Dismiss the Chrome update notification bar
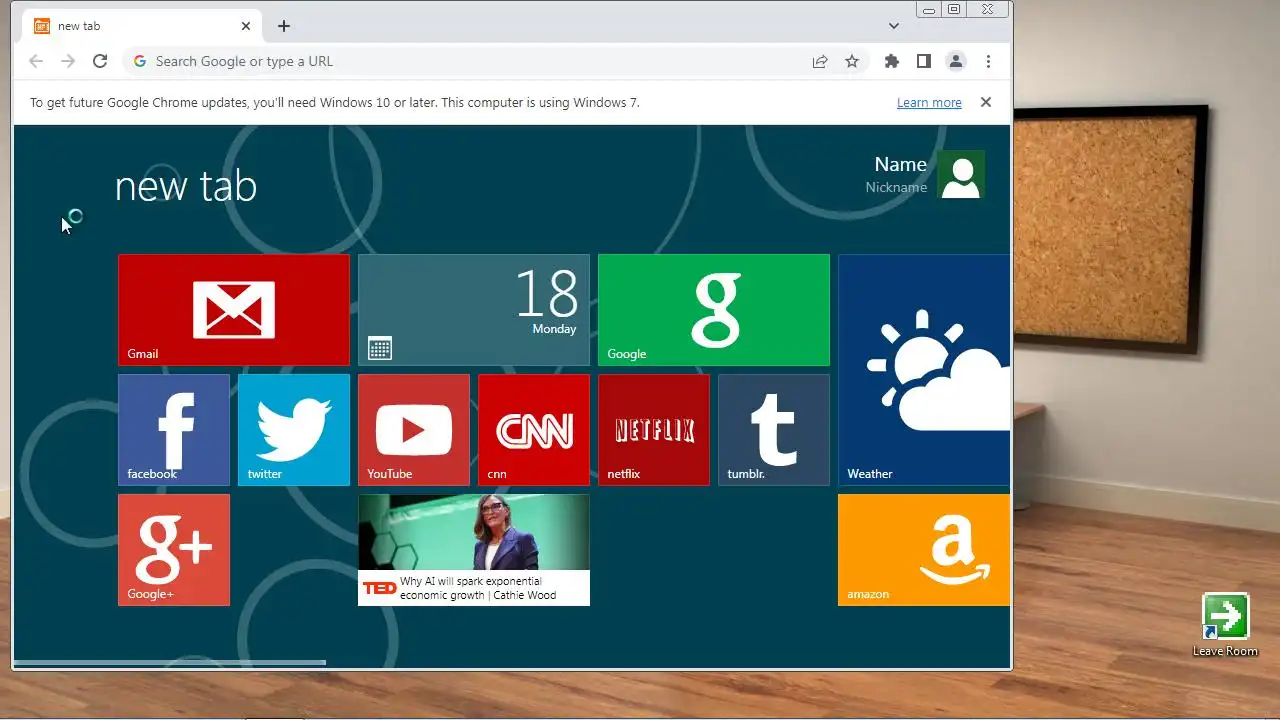The image size is (1280, 720). coord(986,102)
